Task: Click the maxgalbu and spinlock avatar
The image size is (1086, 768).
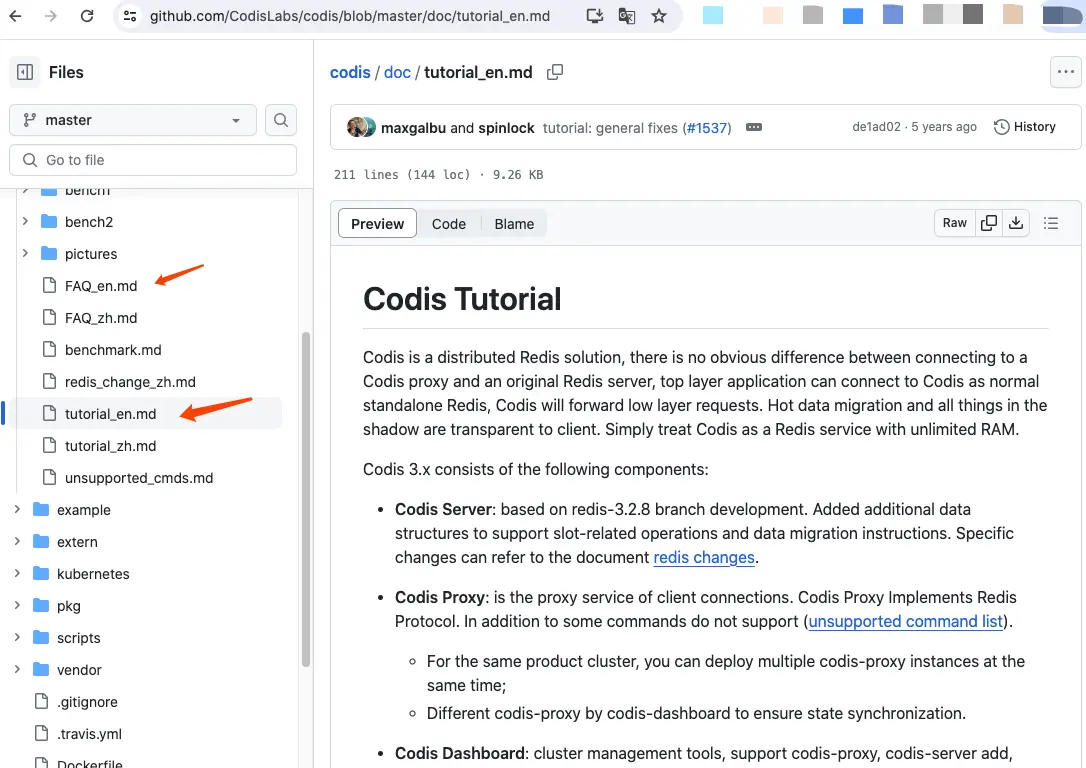Action: point(361,127)
